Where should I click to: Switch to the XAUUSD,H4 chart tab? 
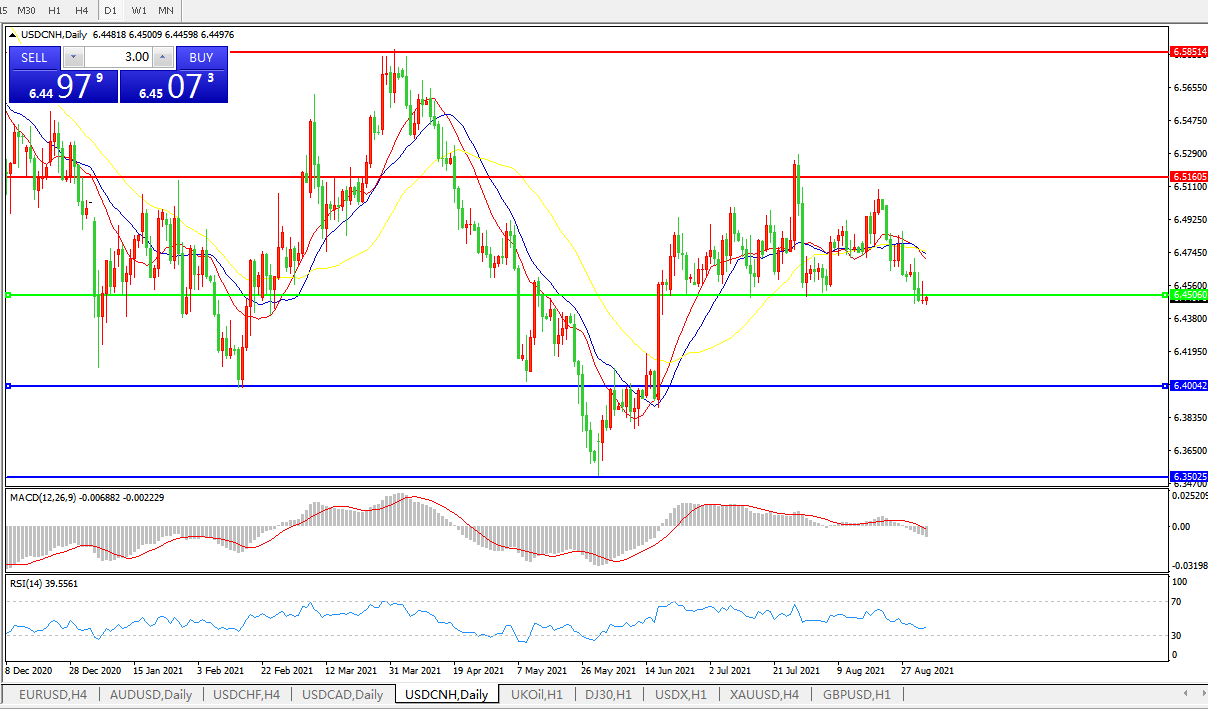pos(763,695)
